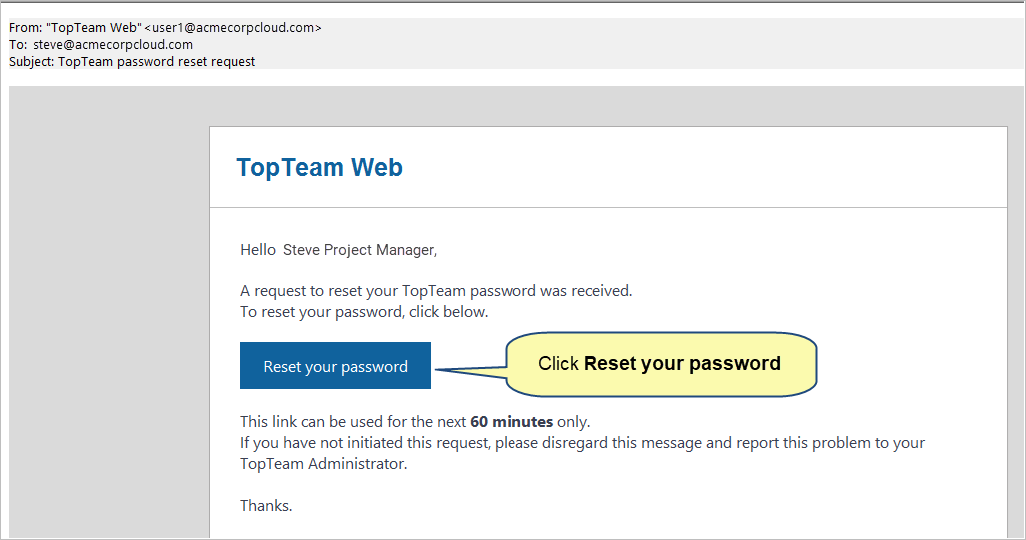Click the TopTeam Administrator text

point(323,463)
